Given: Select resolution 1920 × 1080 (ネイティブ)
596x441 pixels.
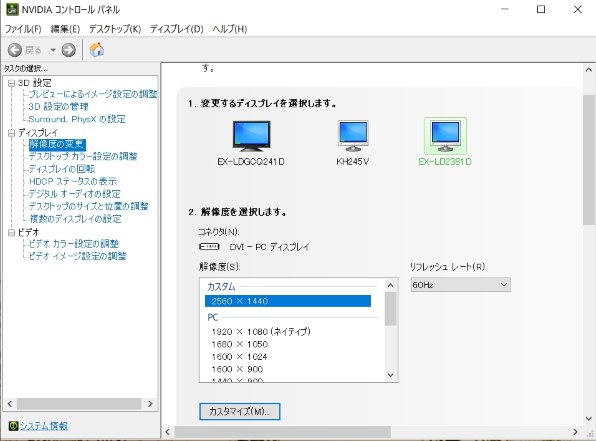Looking at the screenshot, I should click(261, 332).
